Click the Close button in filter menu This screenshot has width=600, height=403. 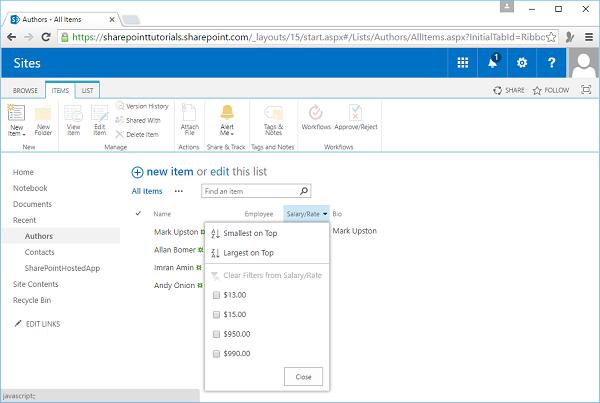pyautogui.click(x=303, y=376)
